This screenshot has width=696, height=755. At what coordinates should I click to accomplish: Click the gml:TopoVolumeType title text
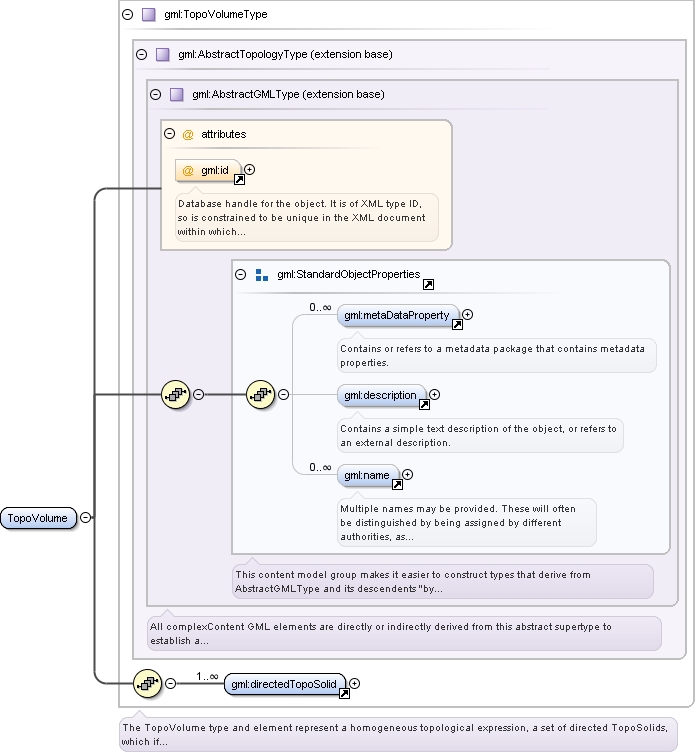point(216,14)
